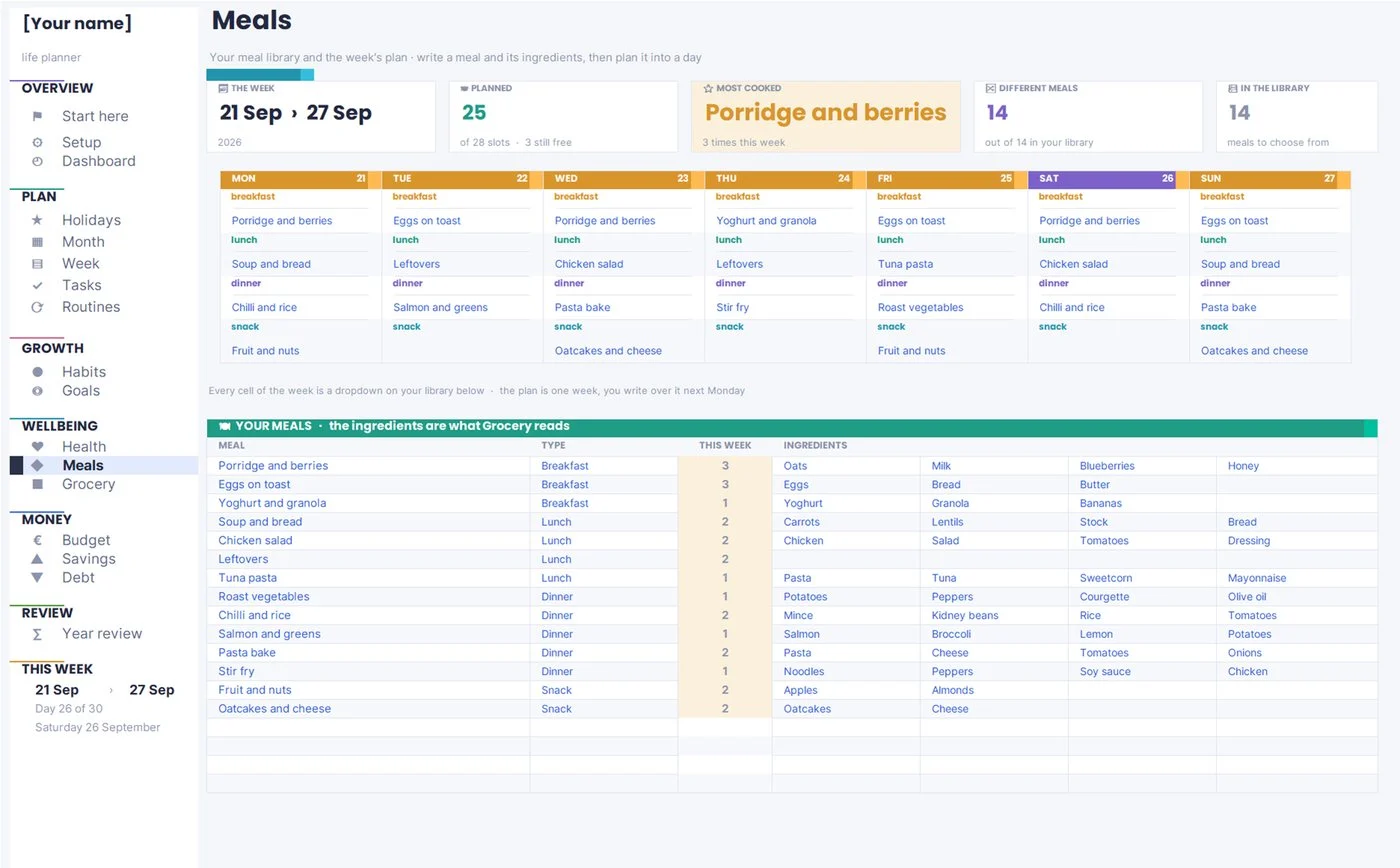Click the star icon beside MOST COOKED

[708, 88]
